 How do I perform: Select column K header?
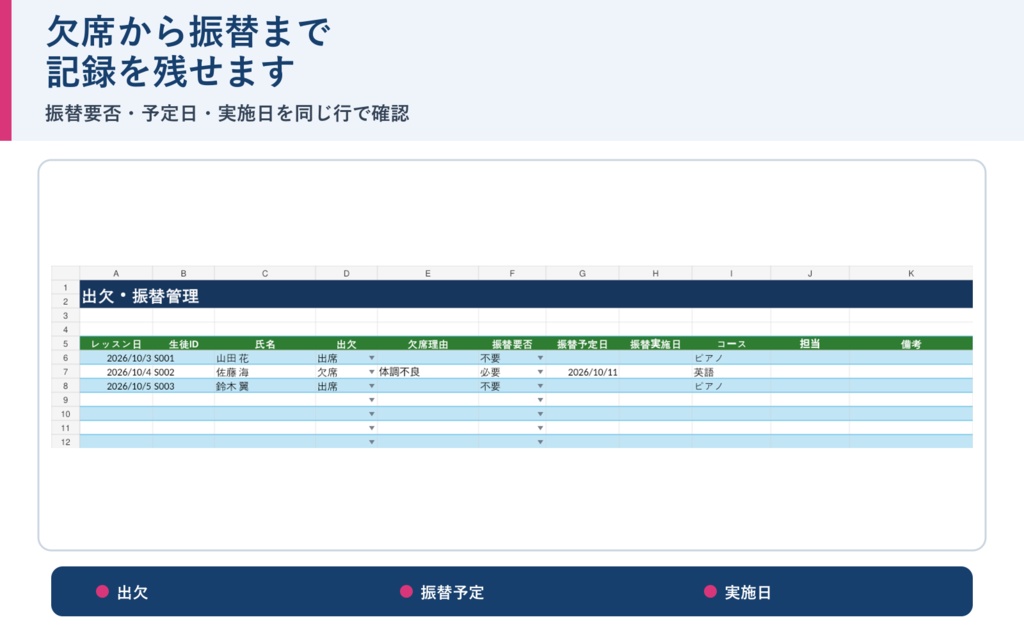tap(911, 273)
